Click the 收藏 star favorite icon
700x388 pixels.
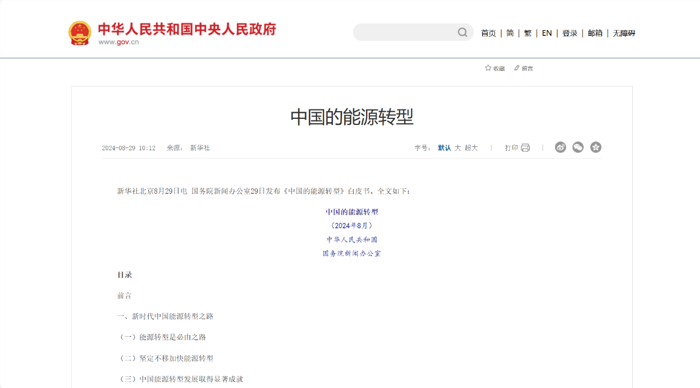point(488,68)
